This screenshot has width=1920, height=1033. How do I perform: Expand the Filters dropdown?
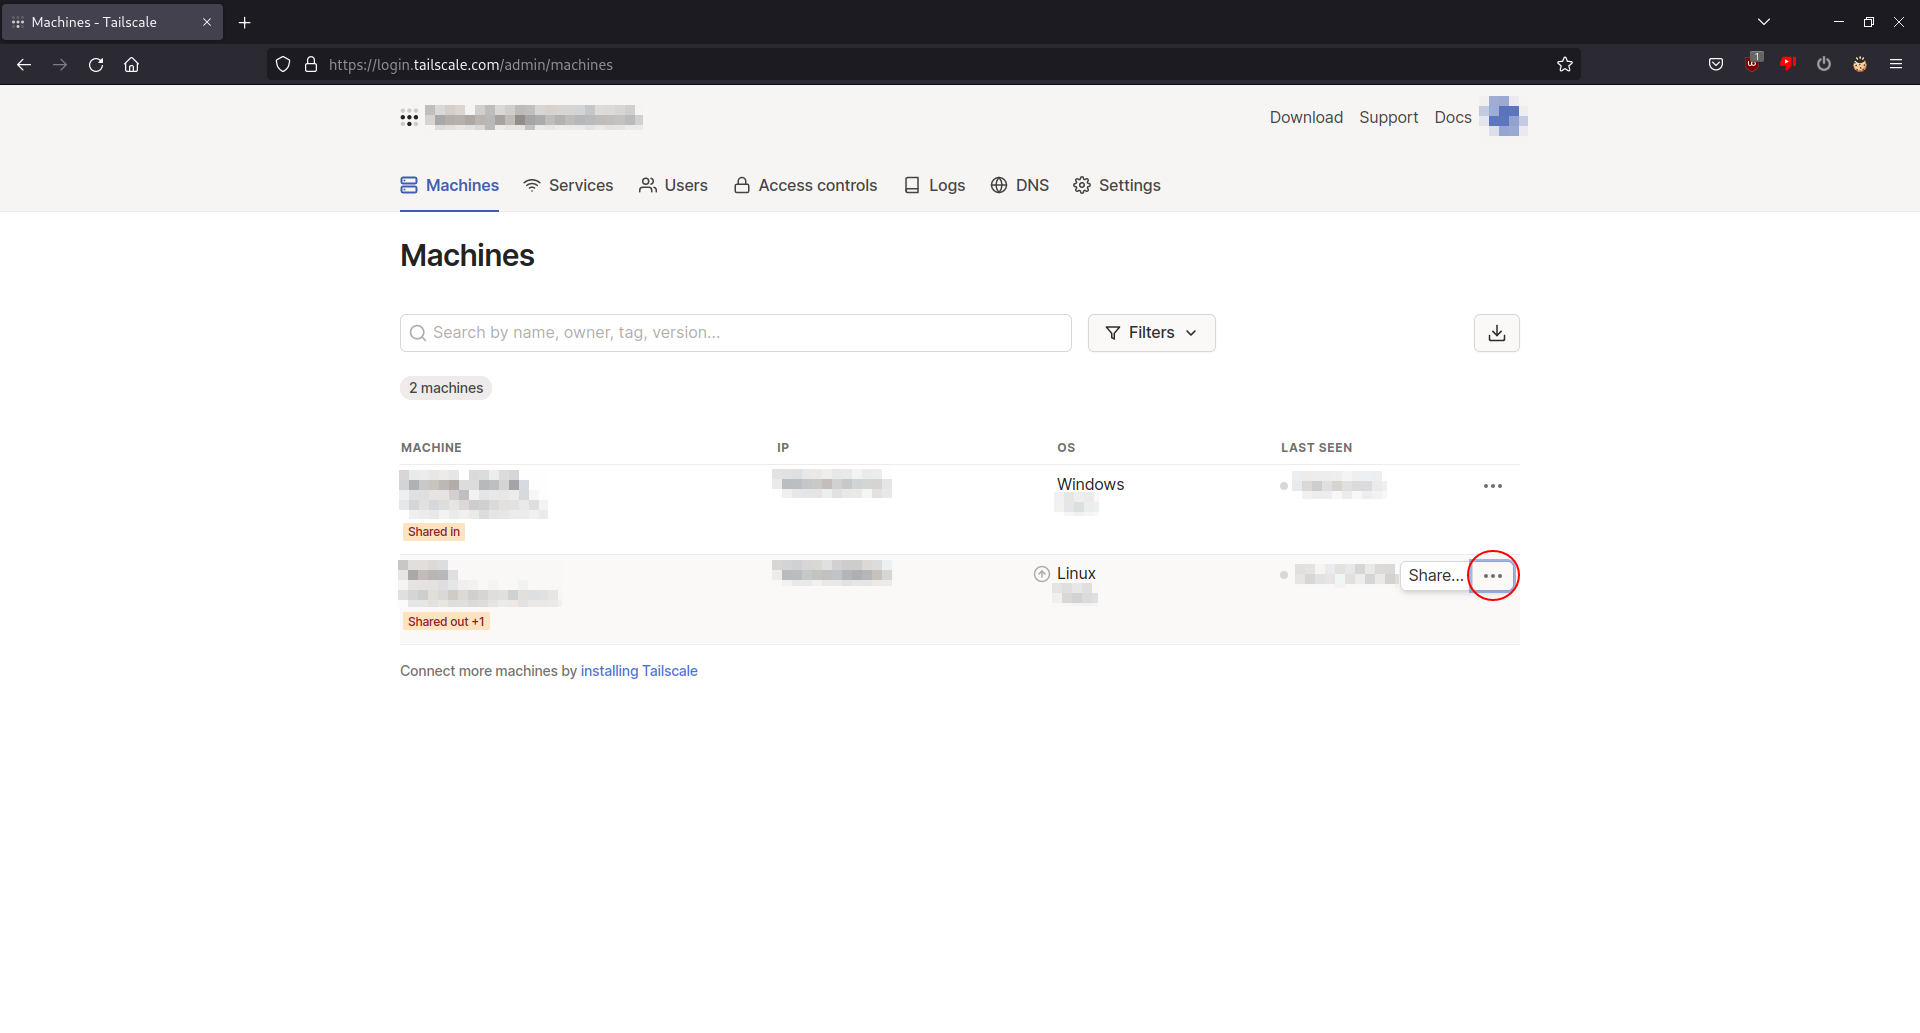pos(1152,333)
